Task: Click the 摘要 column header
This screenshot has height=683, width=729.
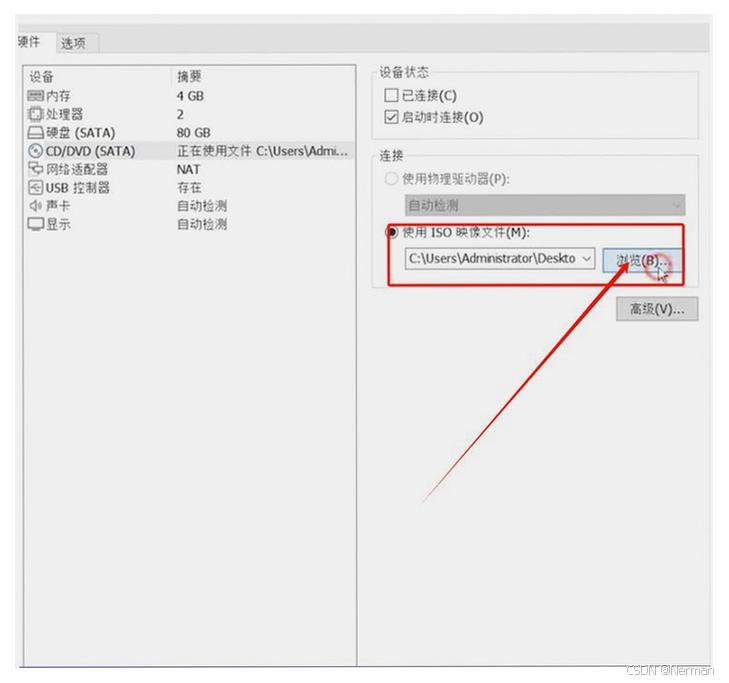Action: tap(189, 77)
